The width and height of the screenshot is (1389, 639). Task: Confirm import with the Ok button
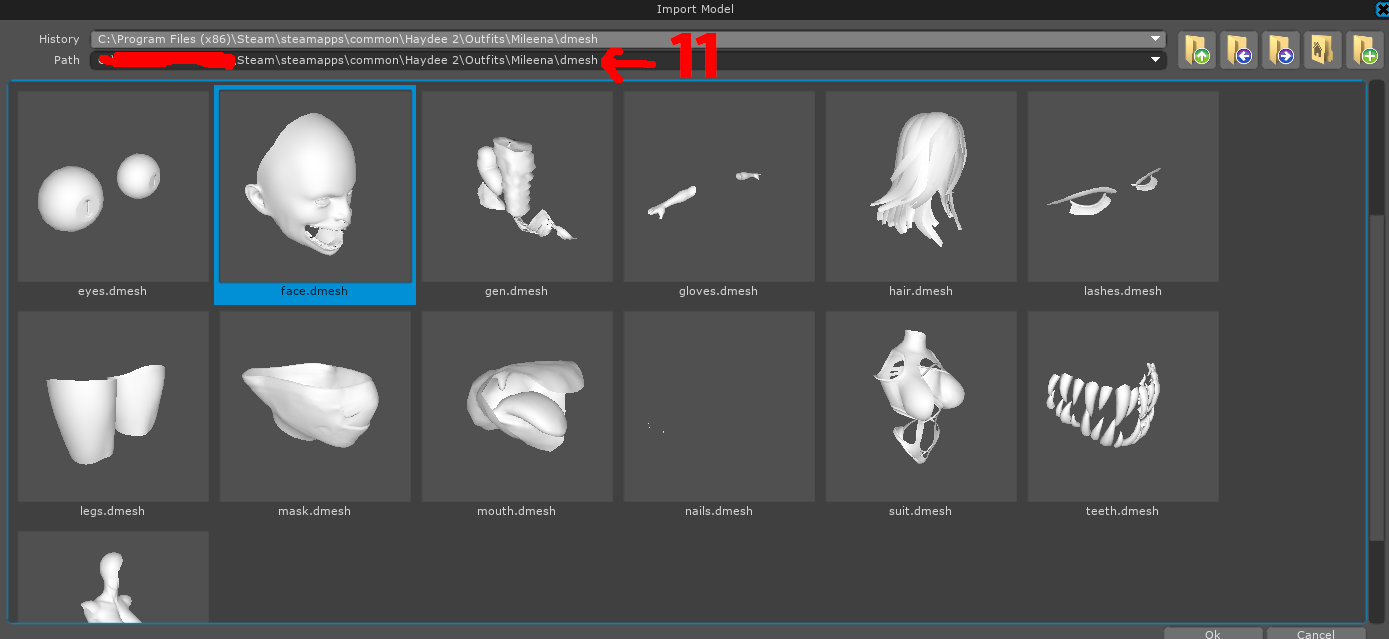click(x=1213, y=634)
